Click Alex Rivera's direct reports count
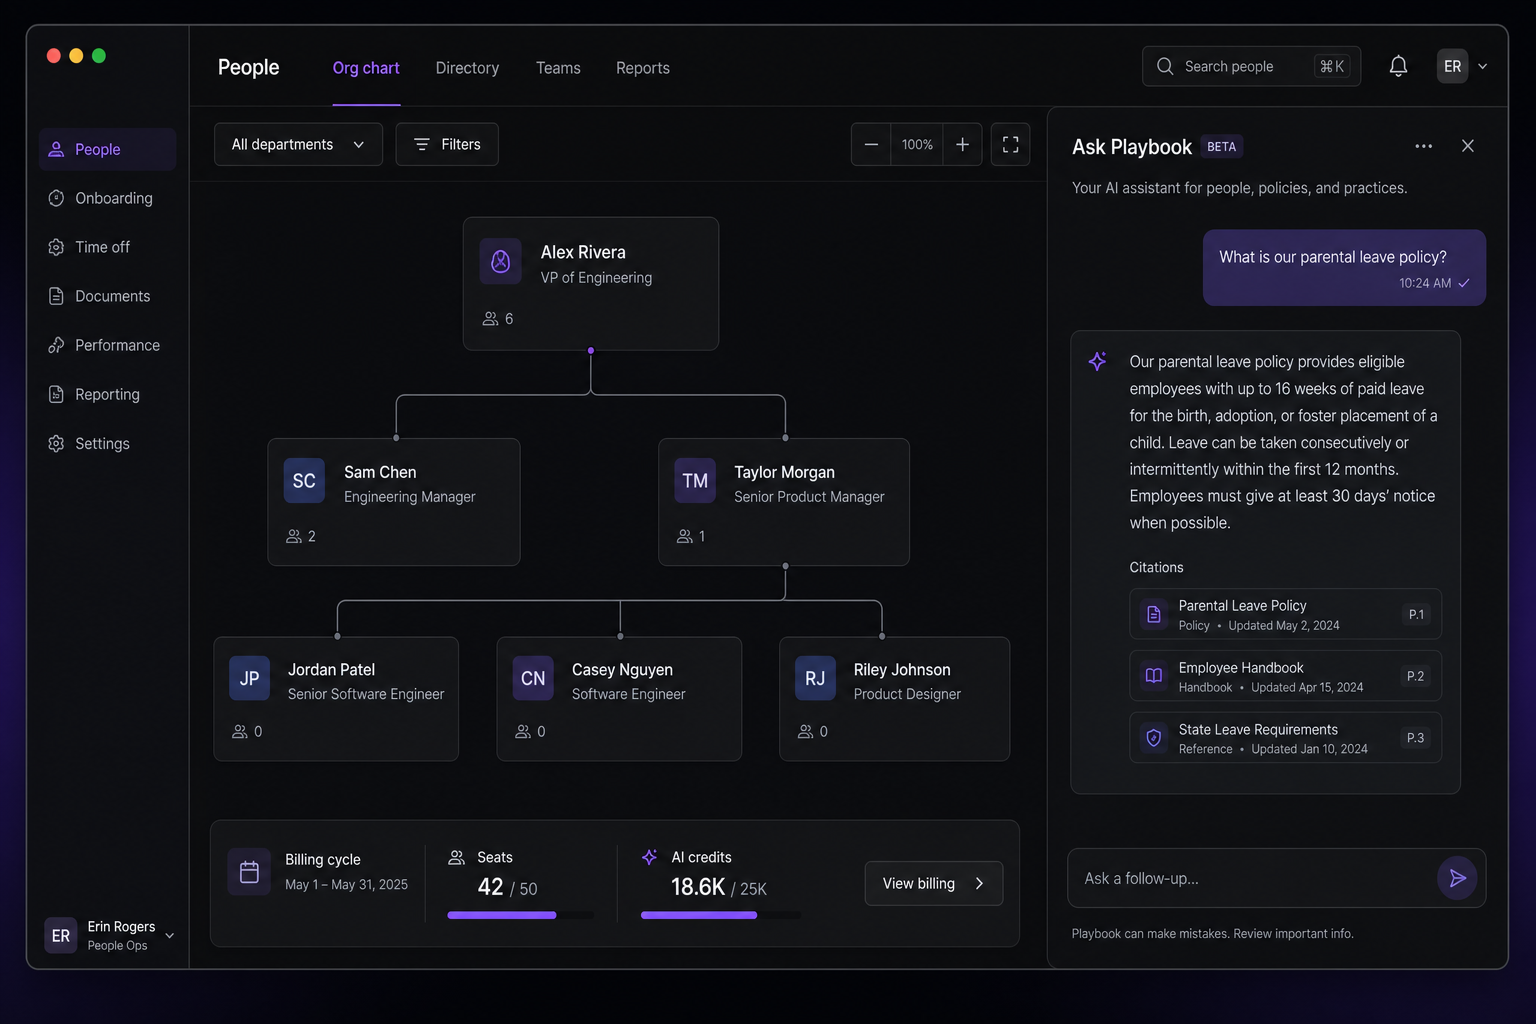 [498, 318]
